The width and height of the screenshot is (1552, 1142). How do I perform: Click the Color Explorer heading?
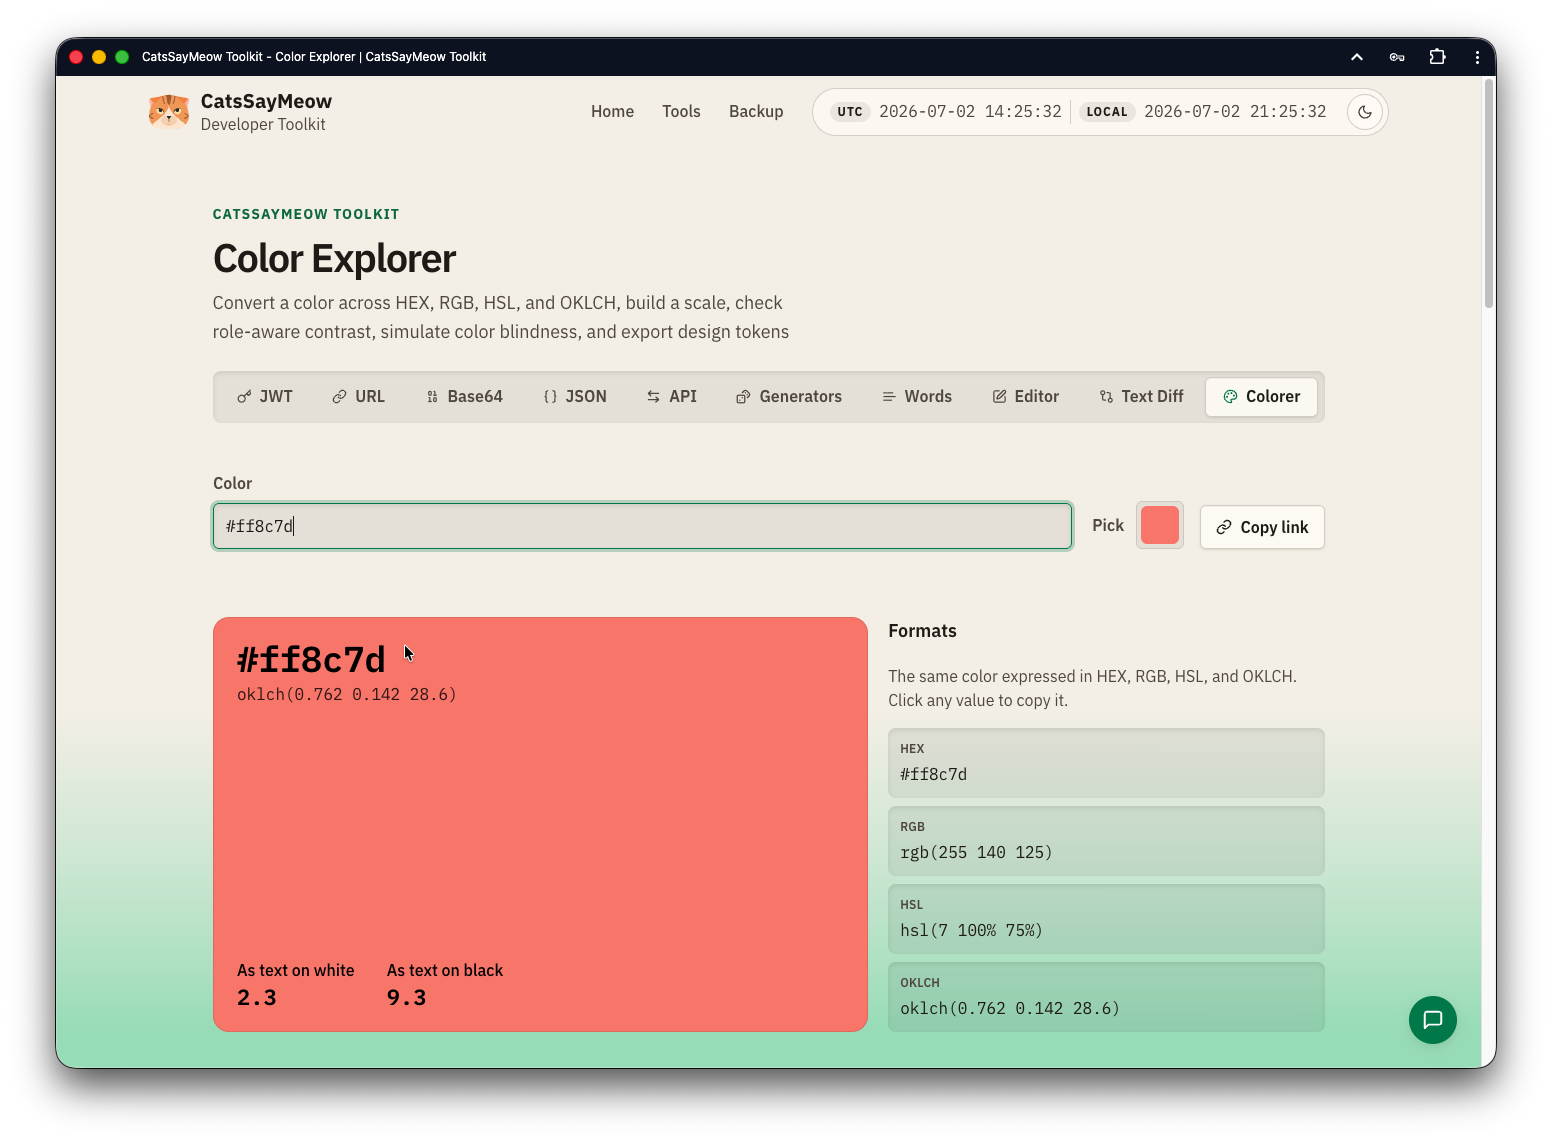point(334,259)
